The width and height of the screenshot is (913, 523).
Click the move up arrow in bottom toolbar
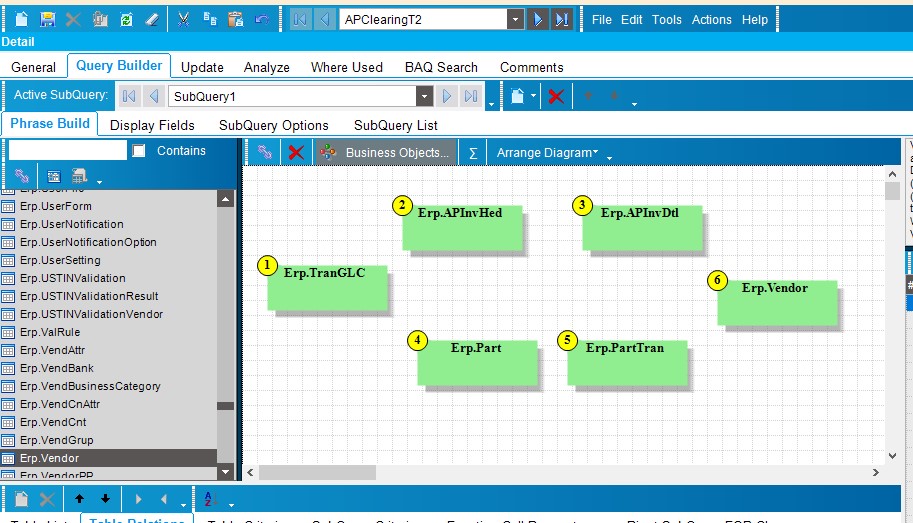pyautogui.click(x=79, y=499)
